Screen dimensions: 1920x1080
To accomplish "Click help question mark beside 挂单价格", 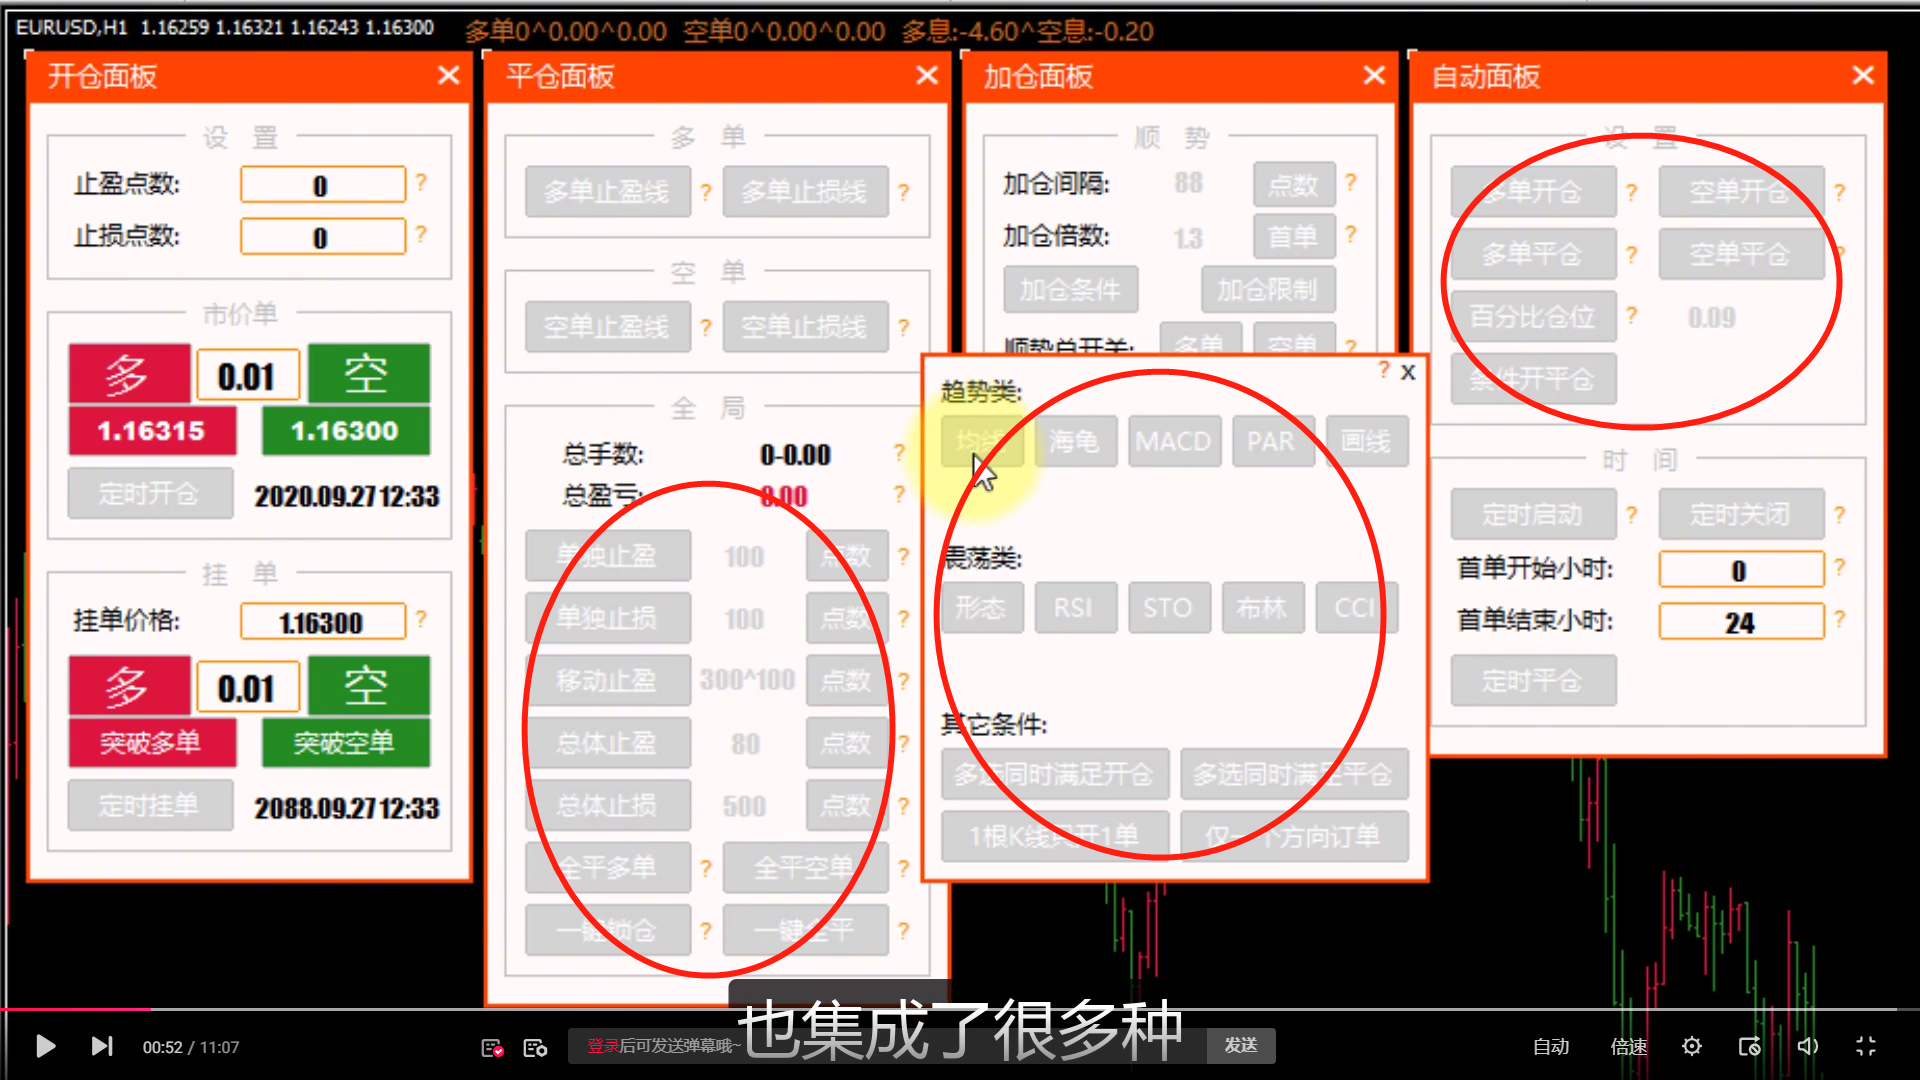I will point(421,619).
